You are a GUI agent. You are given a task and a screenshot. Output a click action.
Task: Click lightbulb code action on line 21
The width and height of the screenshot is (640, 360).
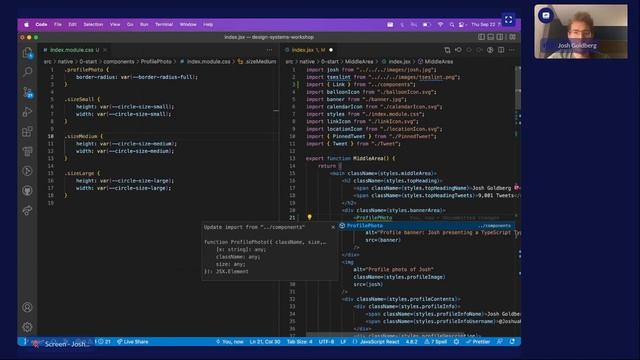pos(309,217)
